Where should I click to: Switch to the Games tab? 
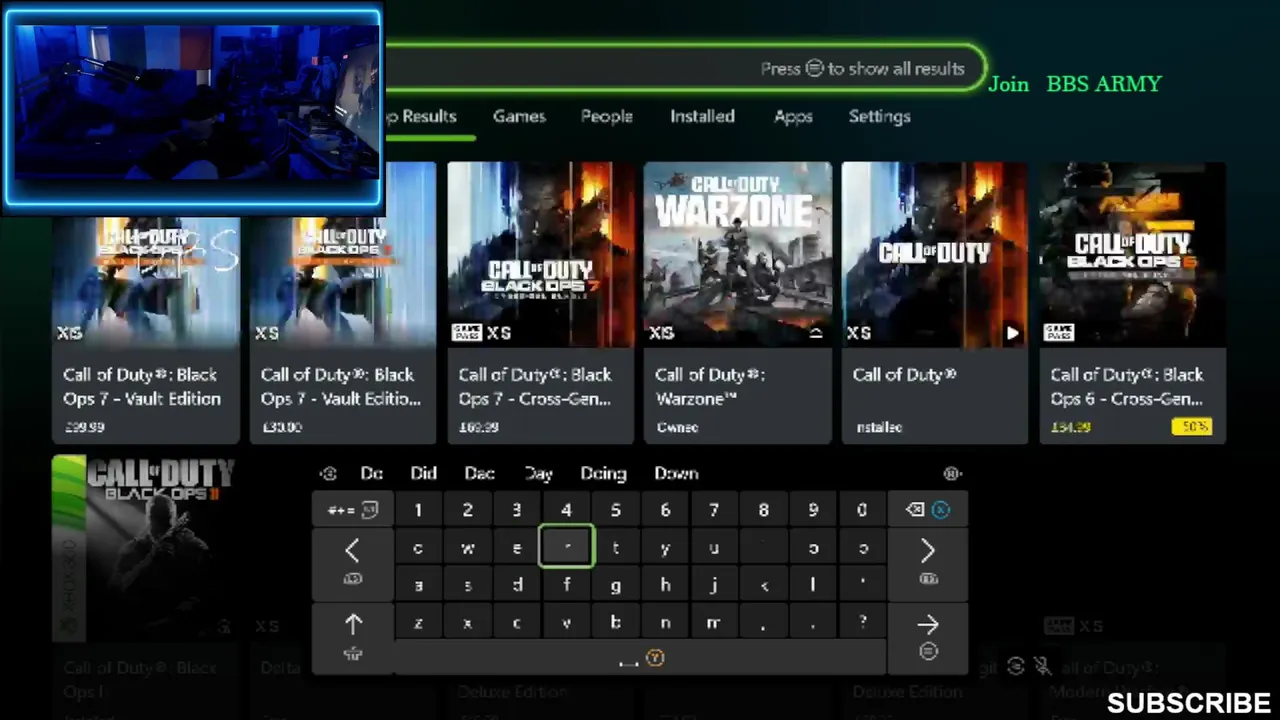[x=519, y=116]
